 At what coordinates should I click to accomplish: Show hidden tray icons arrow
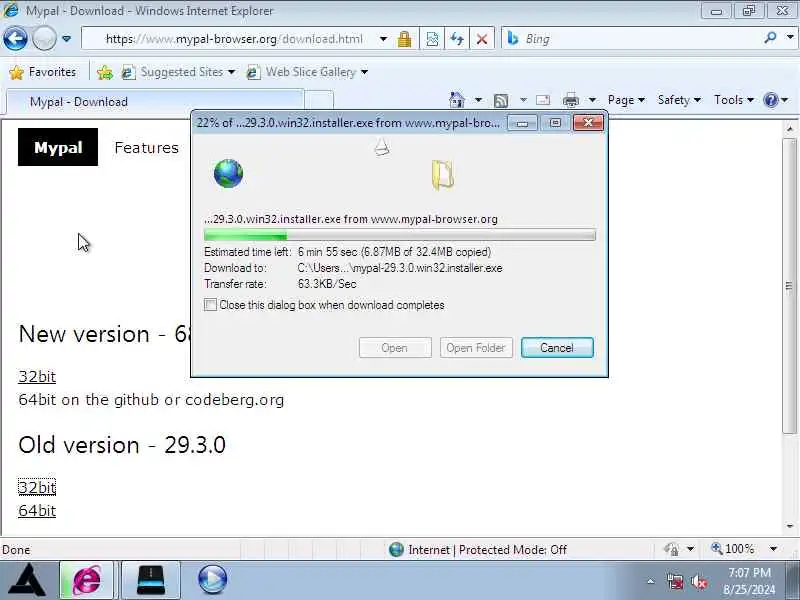[651, 581]
